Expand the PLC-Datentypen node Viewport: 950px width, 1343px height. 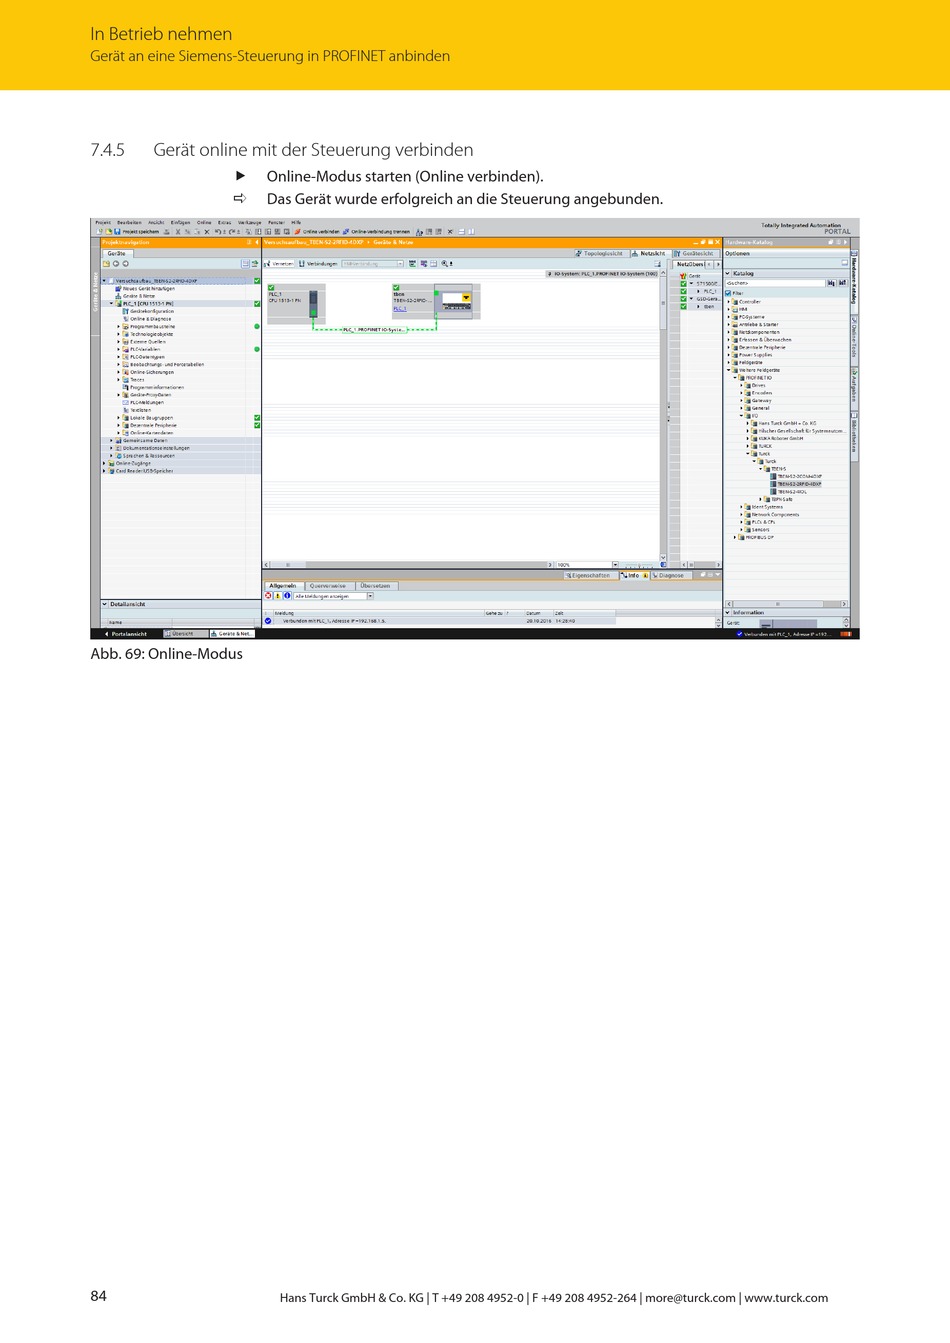[119, 357]
